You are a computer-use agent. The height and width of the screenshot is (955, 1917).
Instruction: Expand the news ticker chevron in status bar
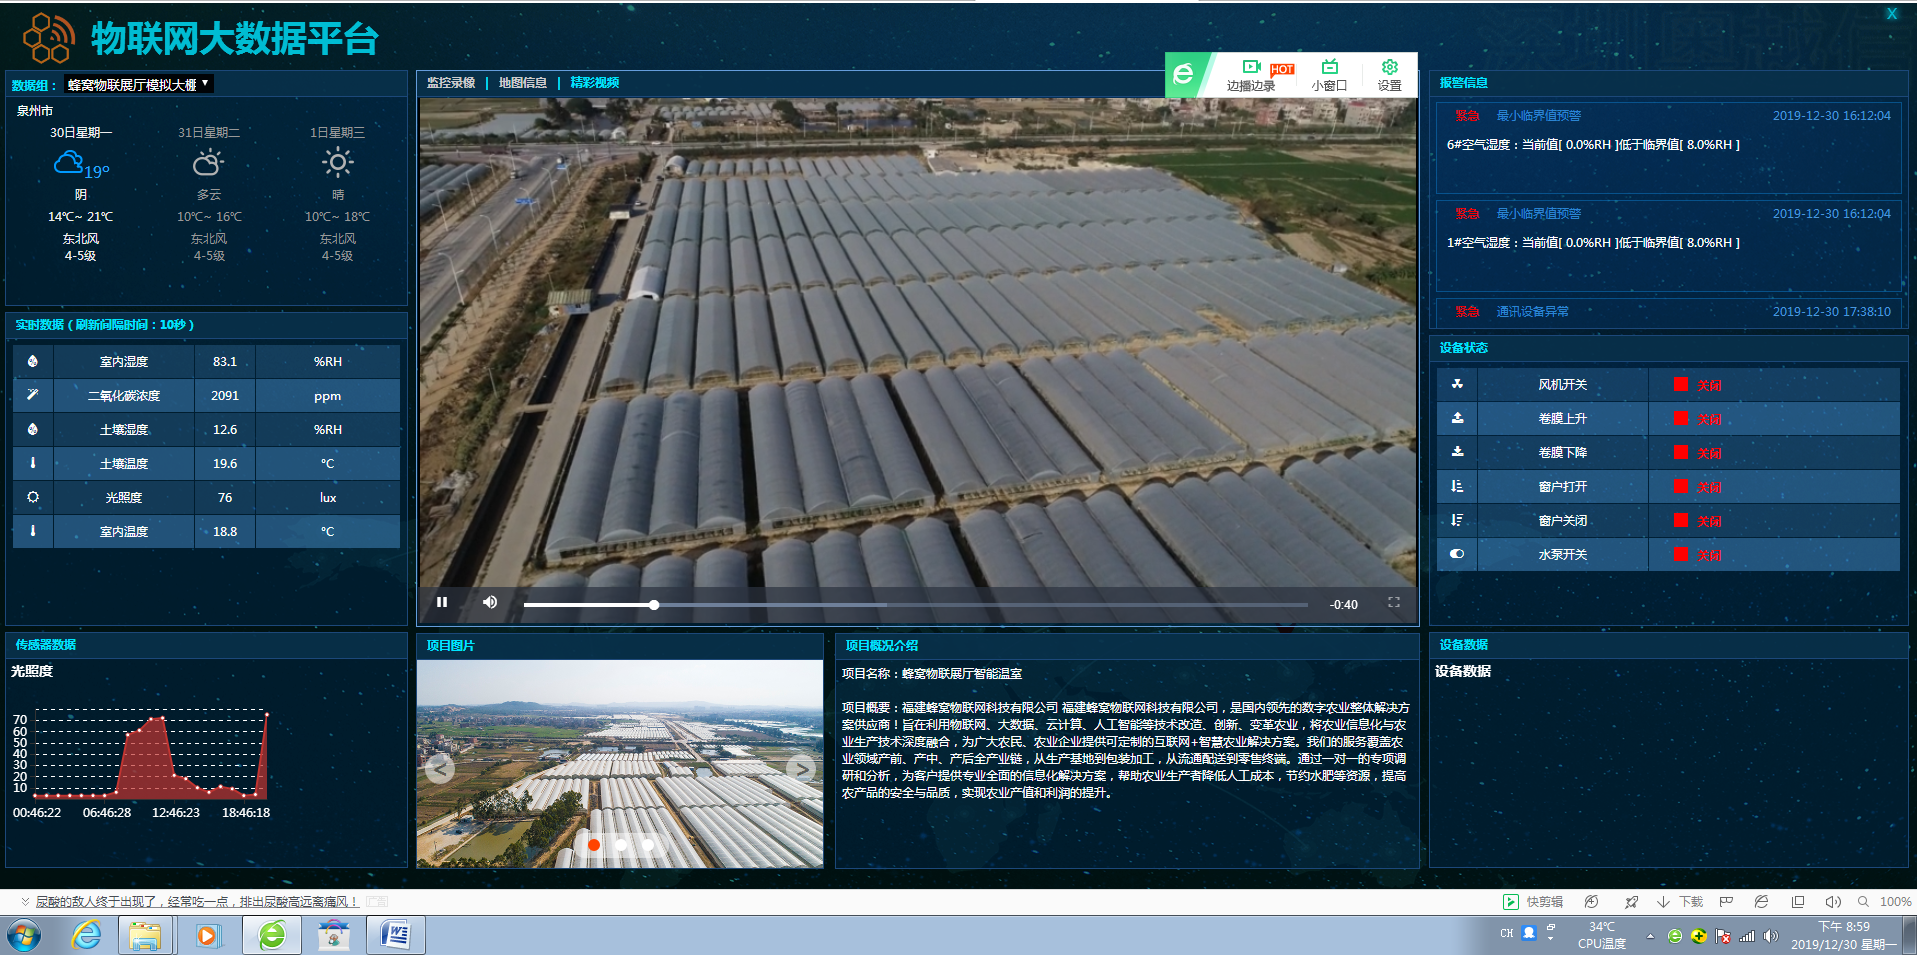point(25,902)
